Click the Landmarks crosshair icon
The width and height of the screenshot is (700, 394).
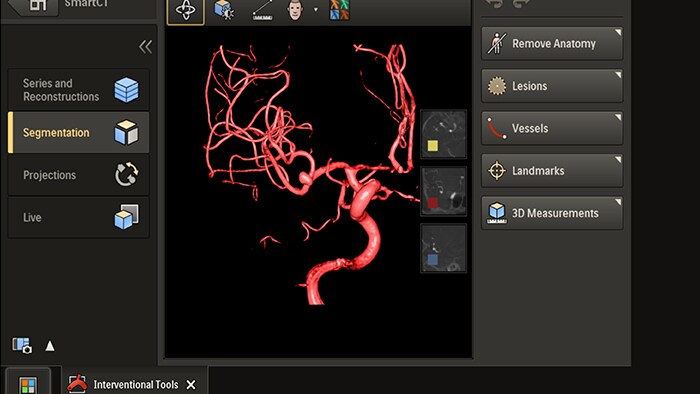click(x=496, y=170)
